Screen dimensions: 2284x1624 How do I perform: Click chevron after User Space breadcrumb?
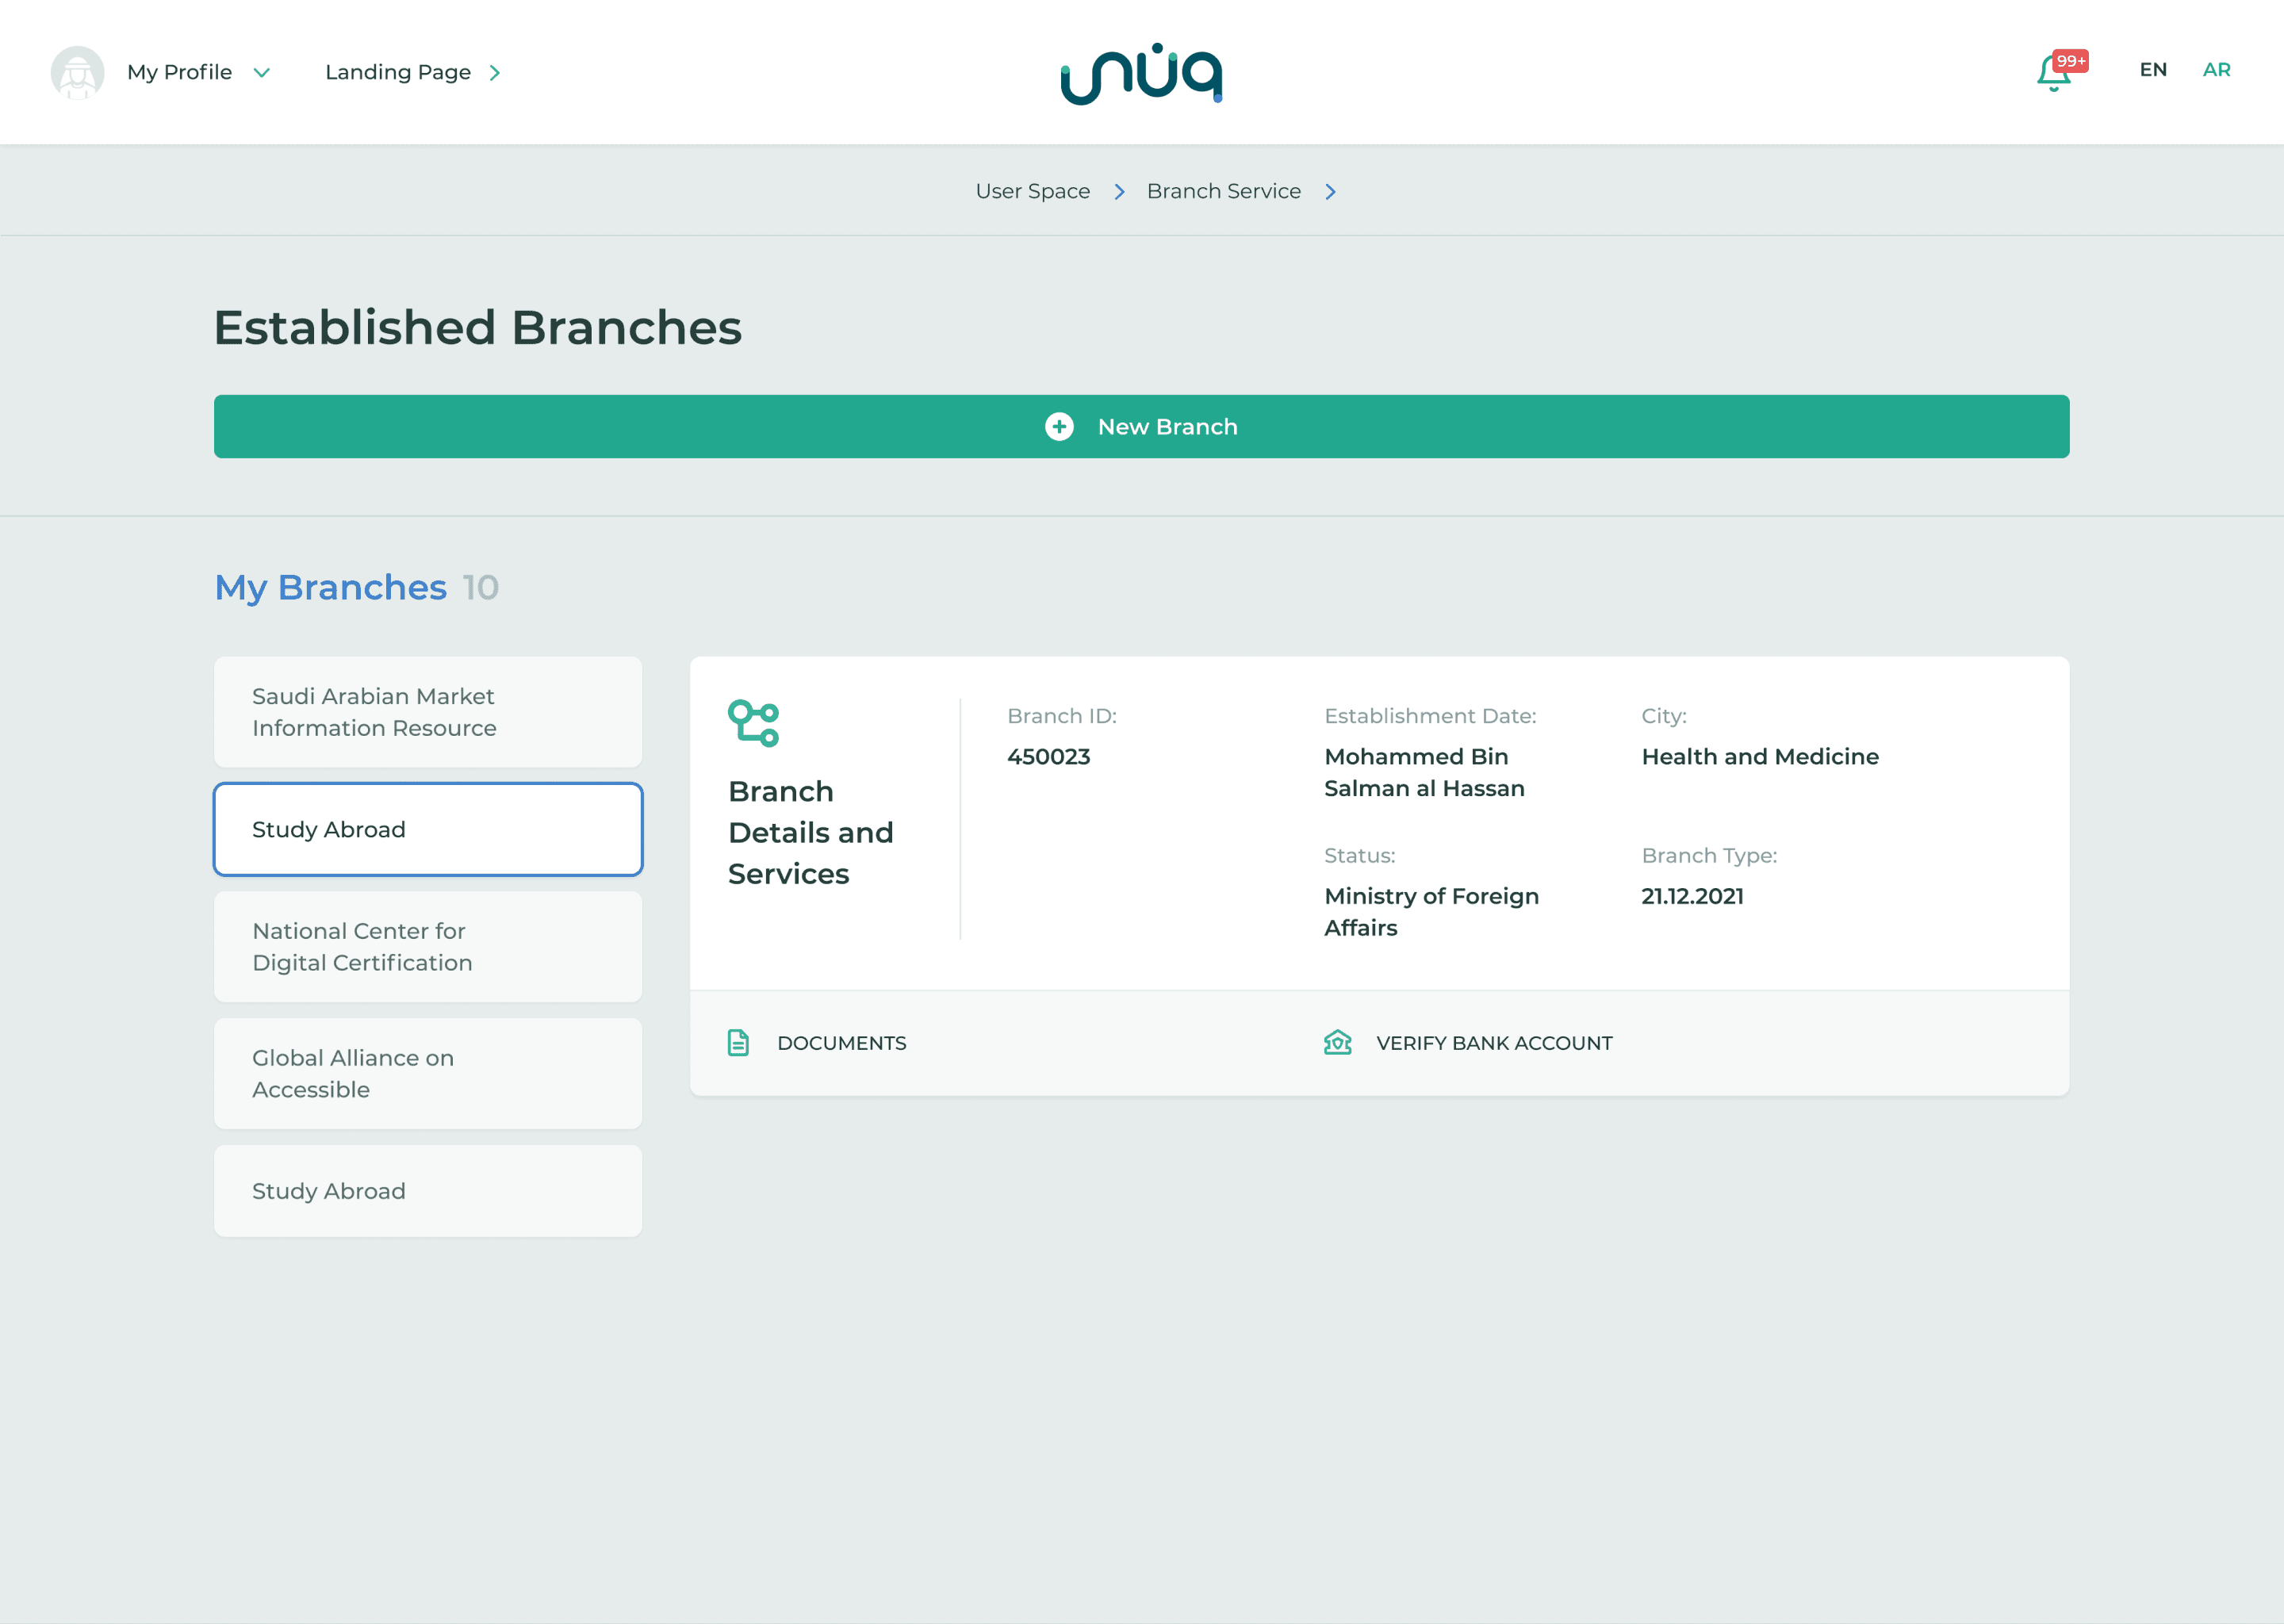(x=1120, y=192)
